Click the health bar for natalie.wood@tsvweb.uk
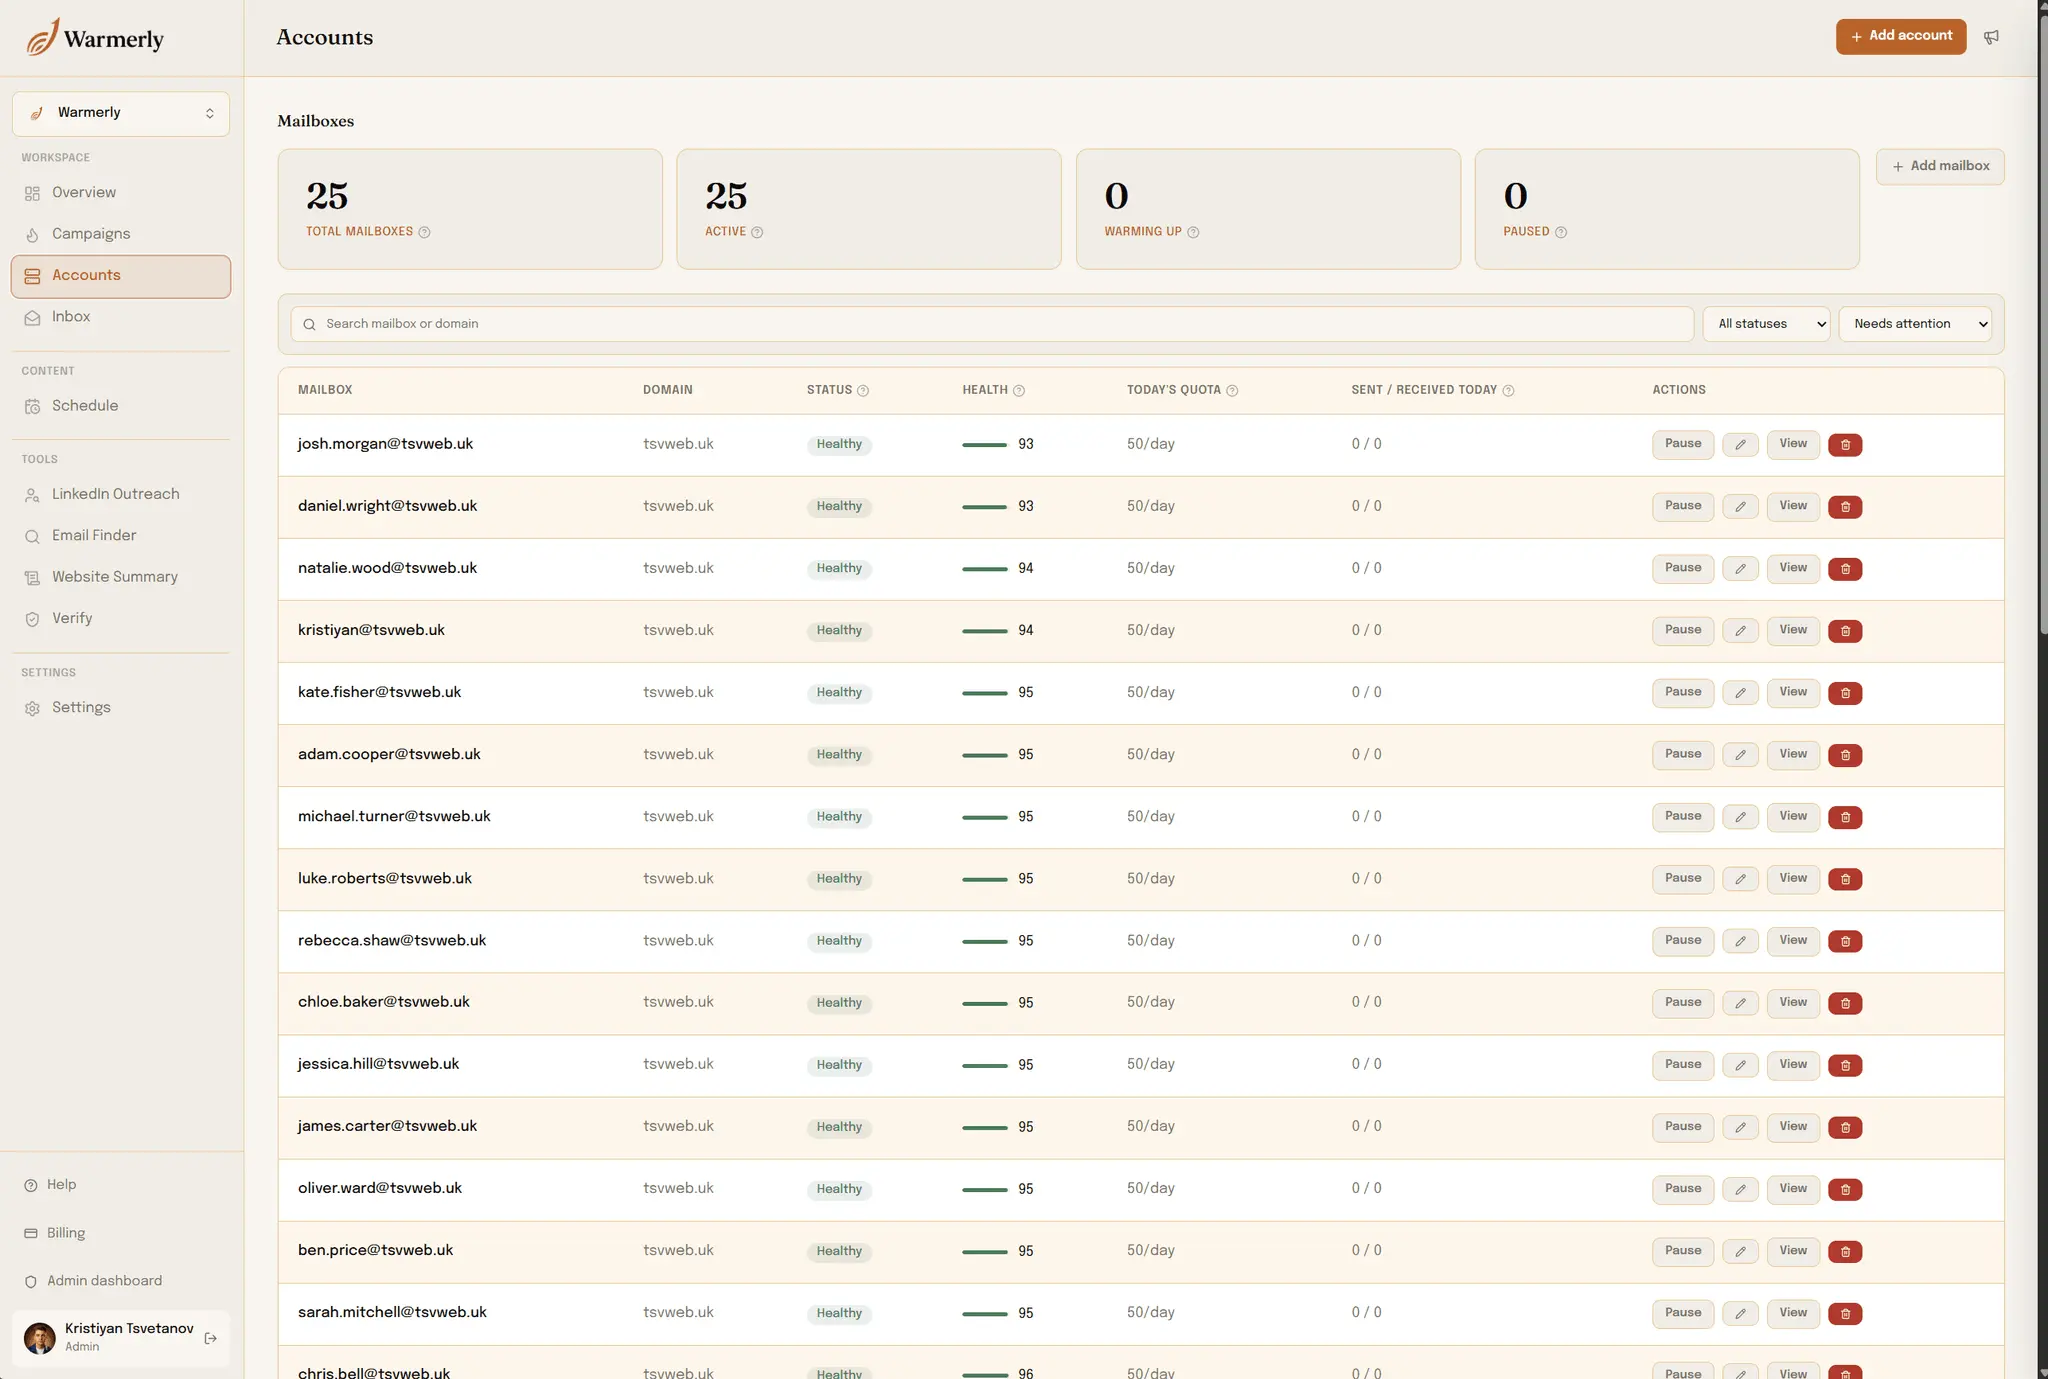 click(984, 569)
